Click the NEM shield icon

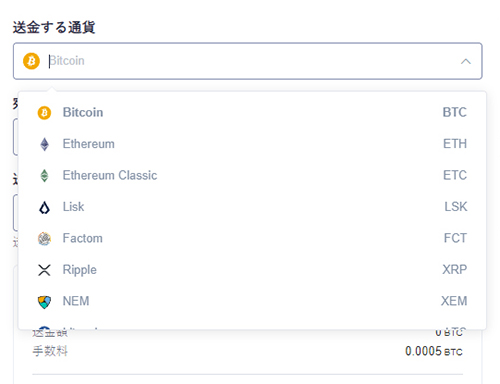click(44, 301)
